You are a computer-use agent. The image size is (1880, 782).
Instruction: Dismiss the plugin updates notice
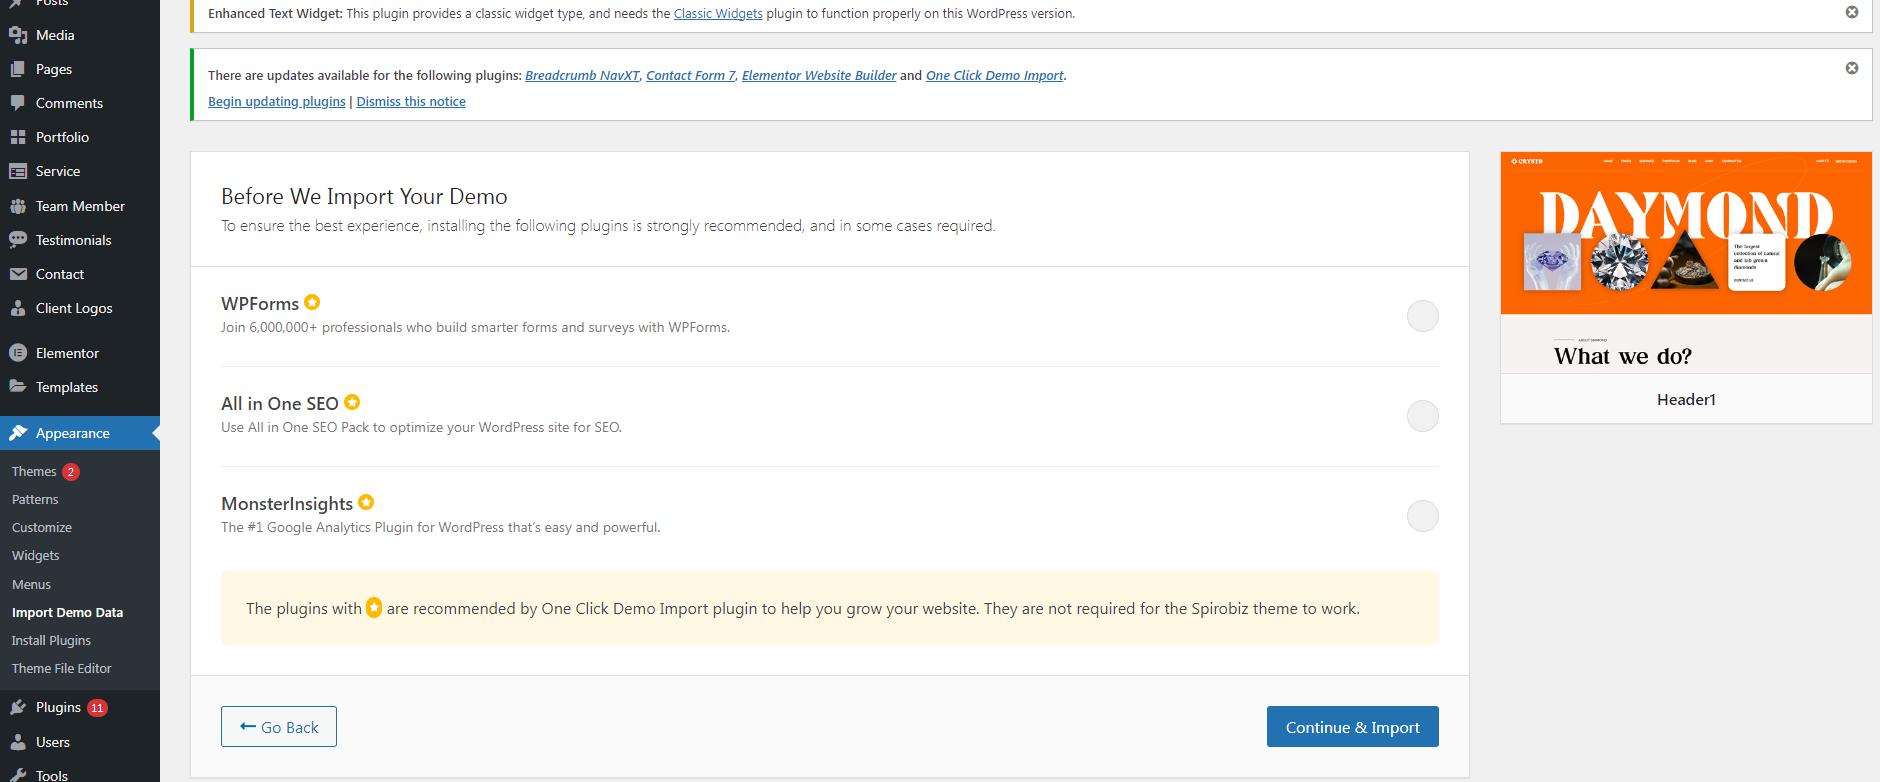[1851, 68]
